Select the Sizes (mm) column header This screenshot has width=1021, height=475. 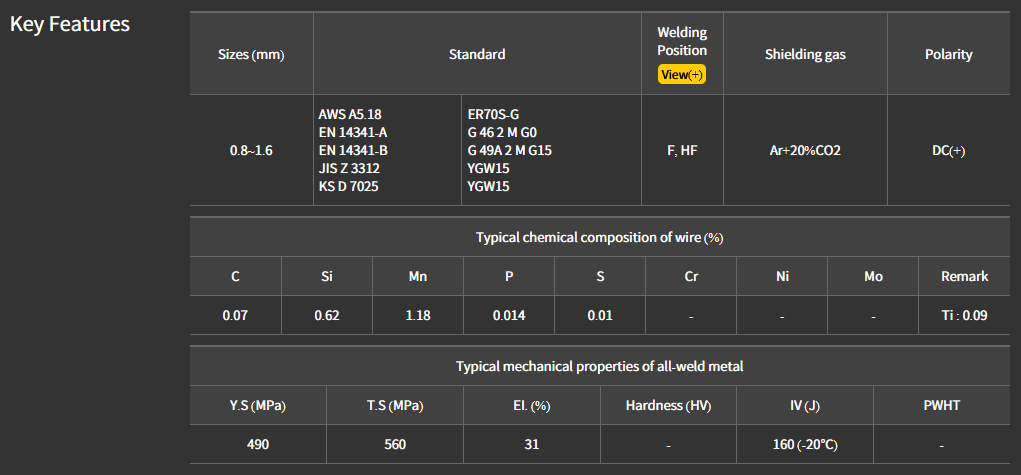pos(251,55)
